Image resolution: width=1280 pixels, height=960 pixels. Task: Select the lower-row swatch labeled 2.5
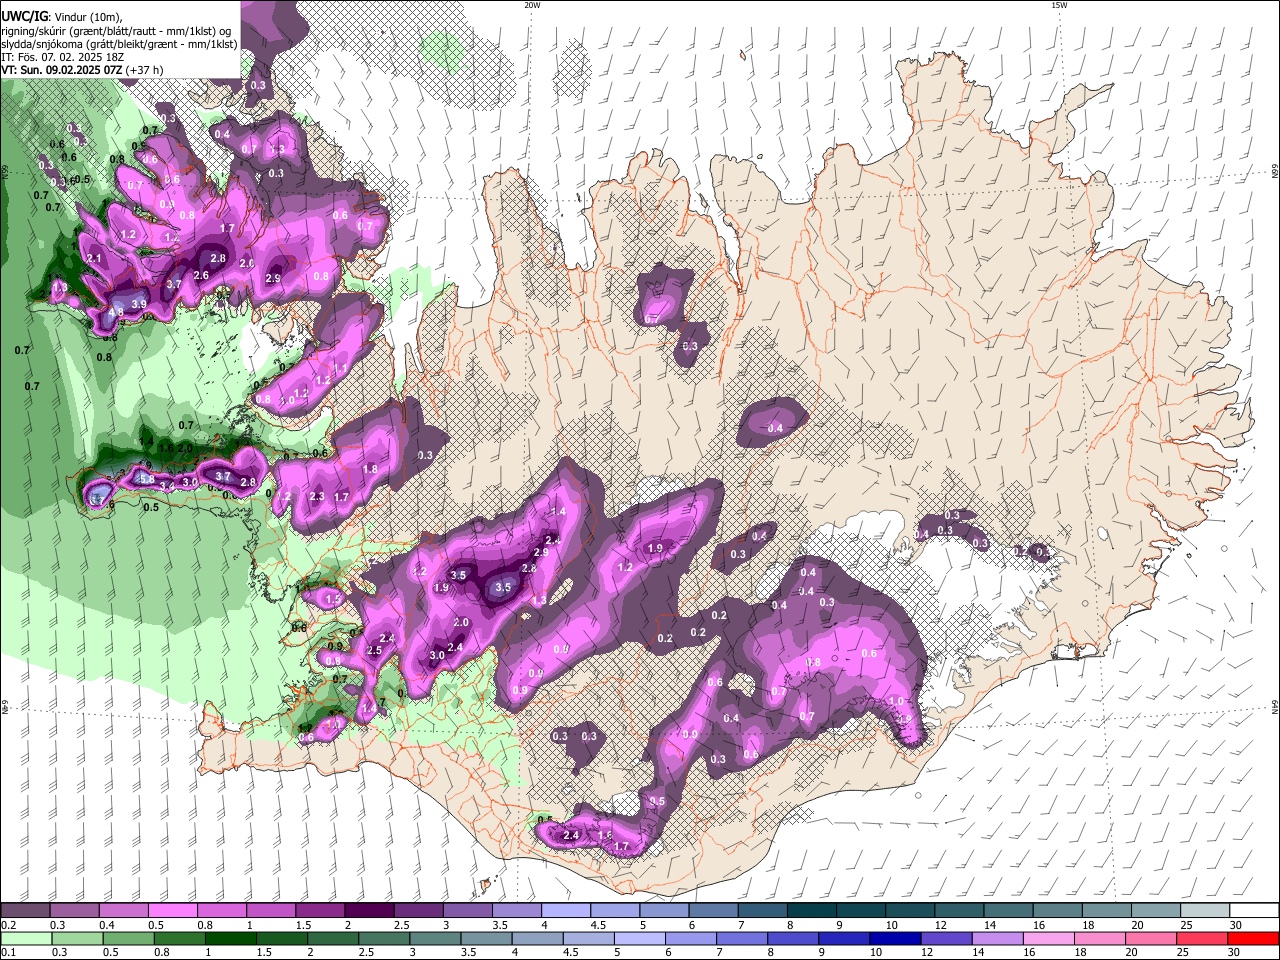[x=384, y=938]
